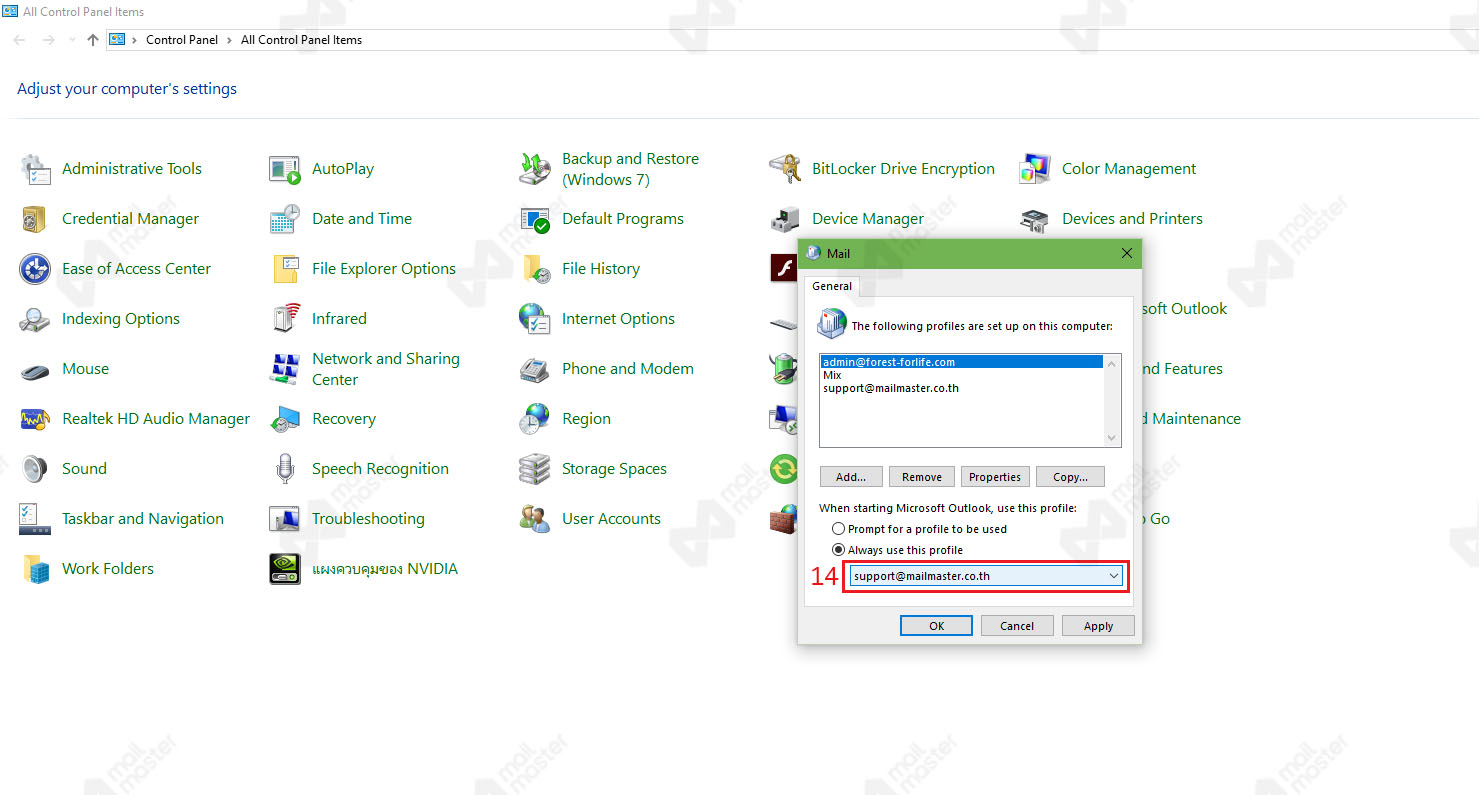Open the Credential Manager icon
This screenshot has width=1479, height=795.
point(35,219)
